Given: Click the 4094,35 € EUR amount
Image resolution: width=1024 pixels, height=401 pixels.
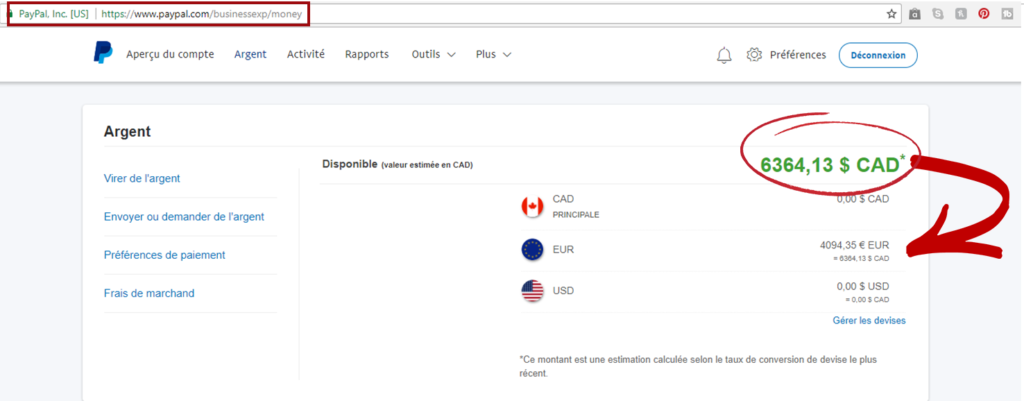Looking at the screenshot, I should coord(854,246).
